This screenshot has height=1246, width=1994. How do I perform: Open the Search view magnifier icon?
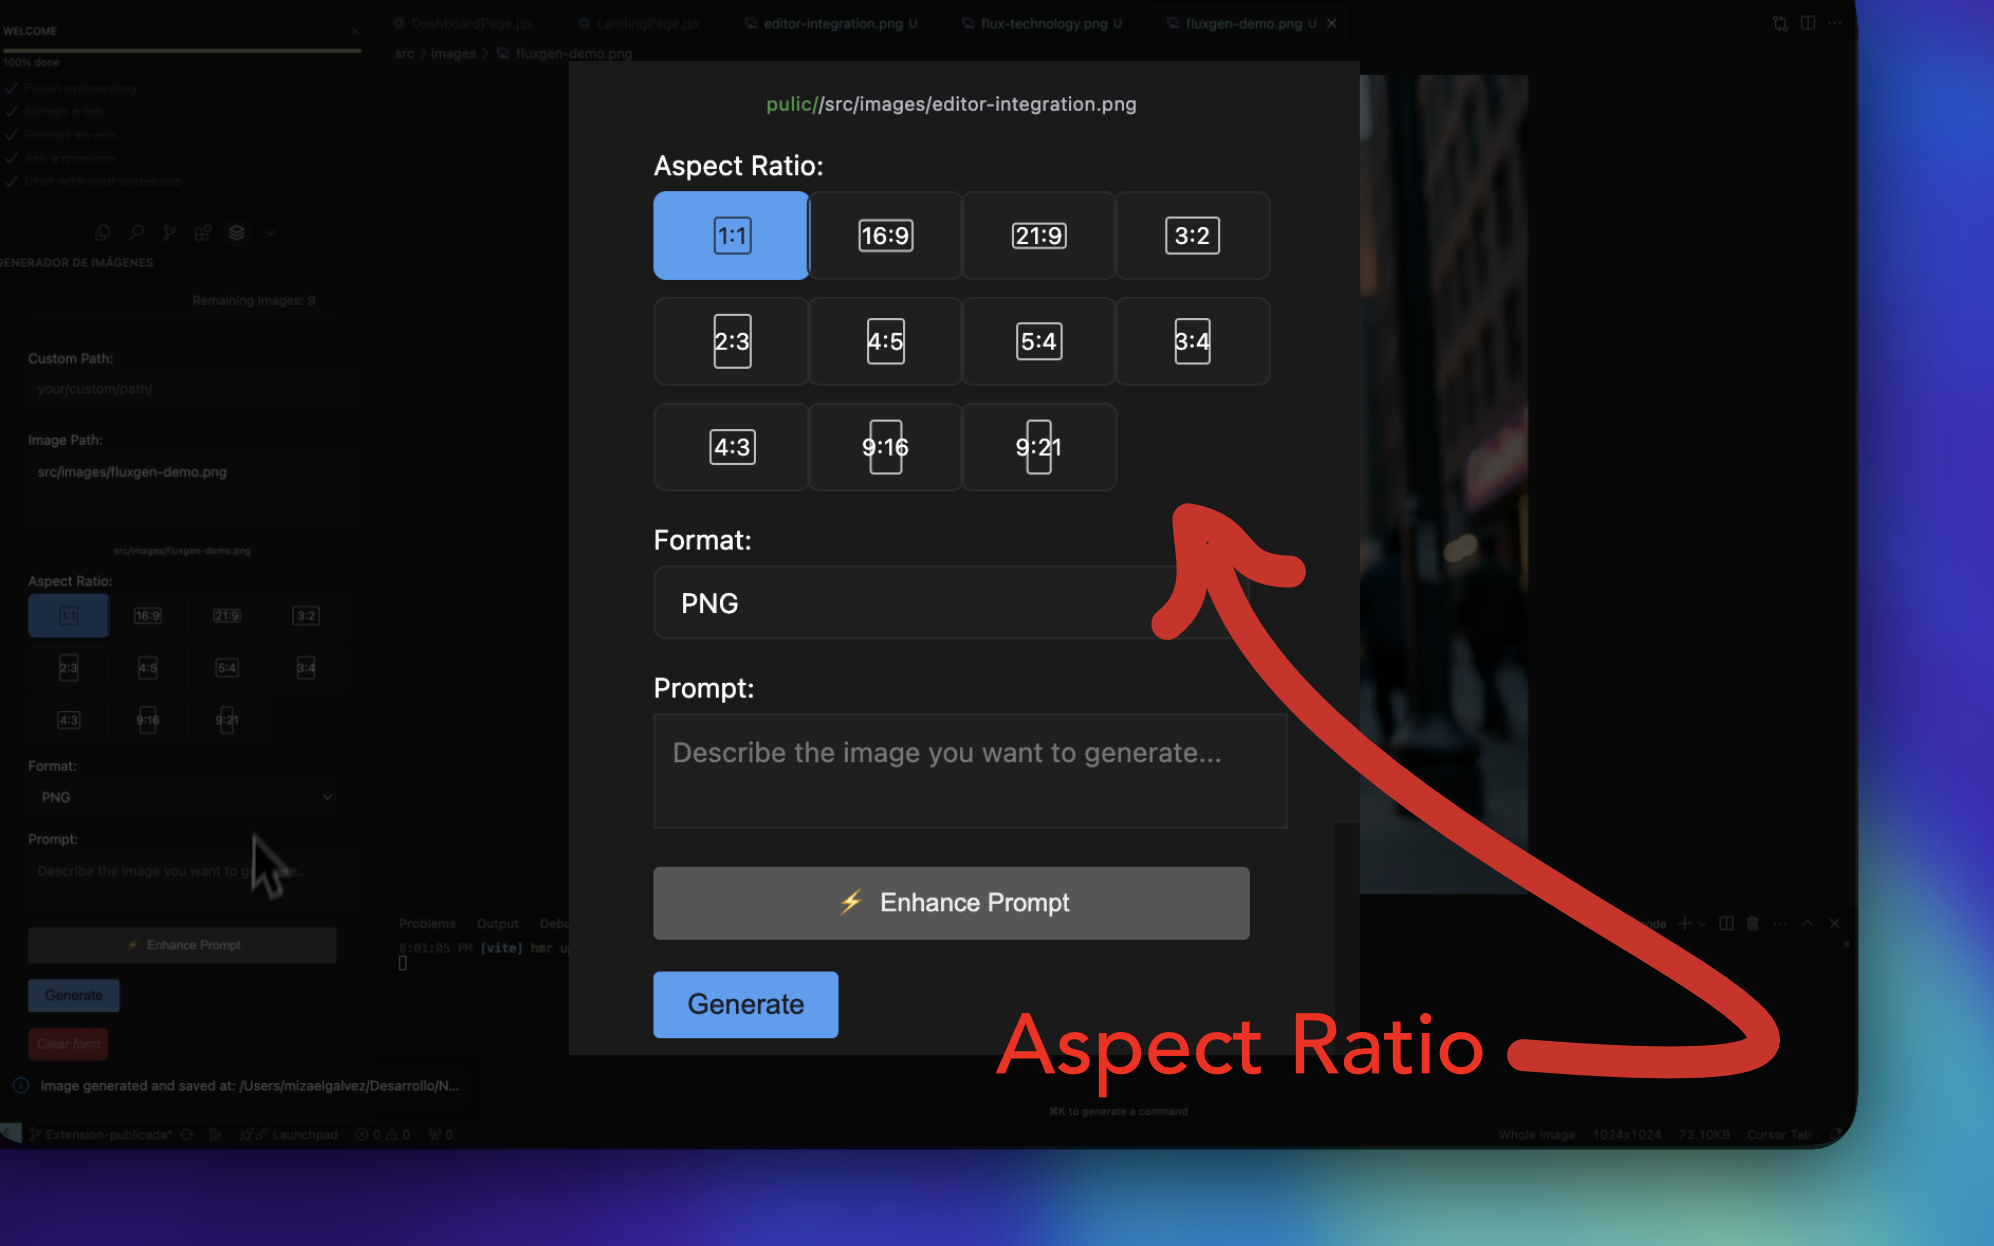[136, 233]
